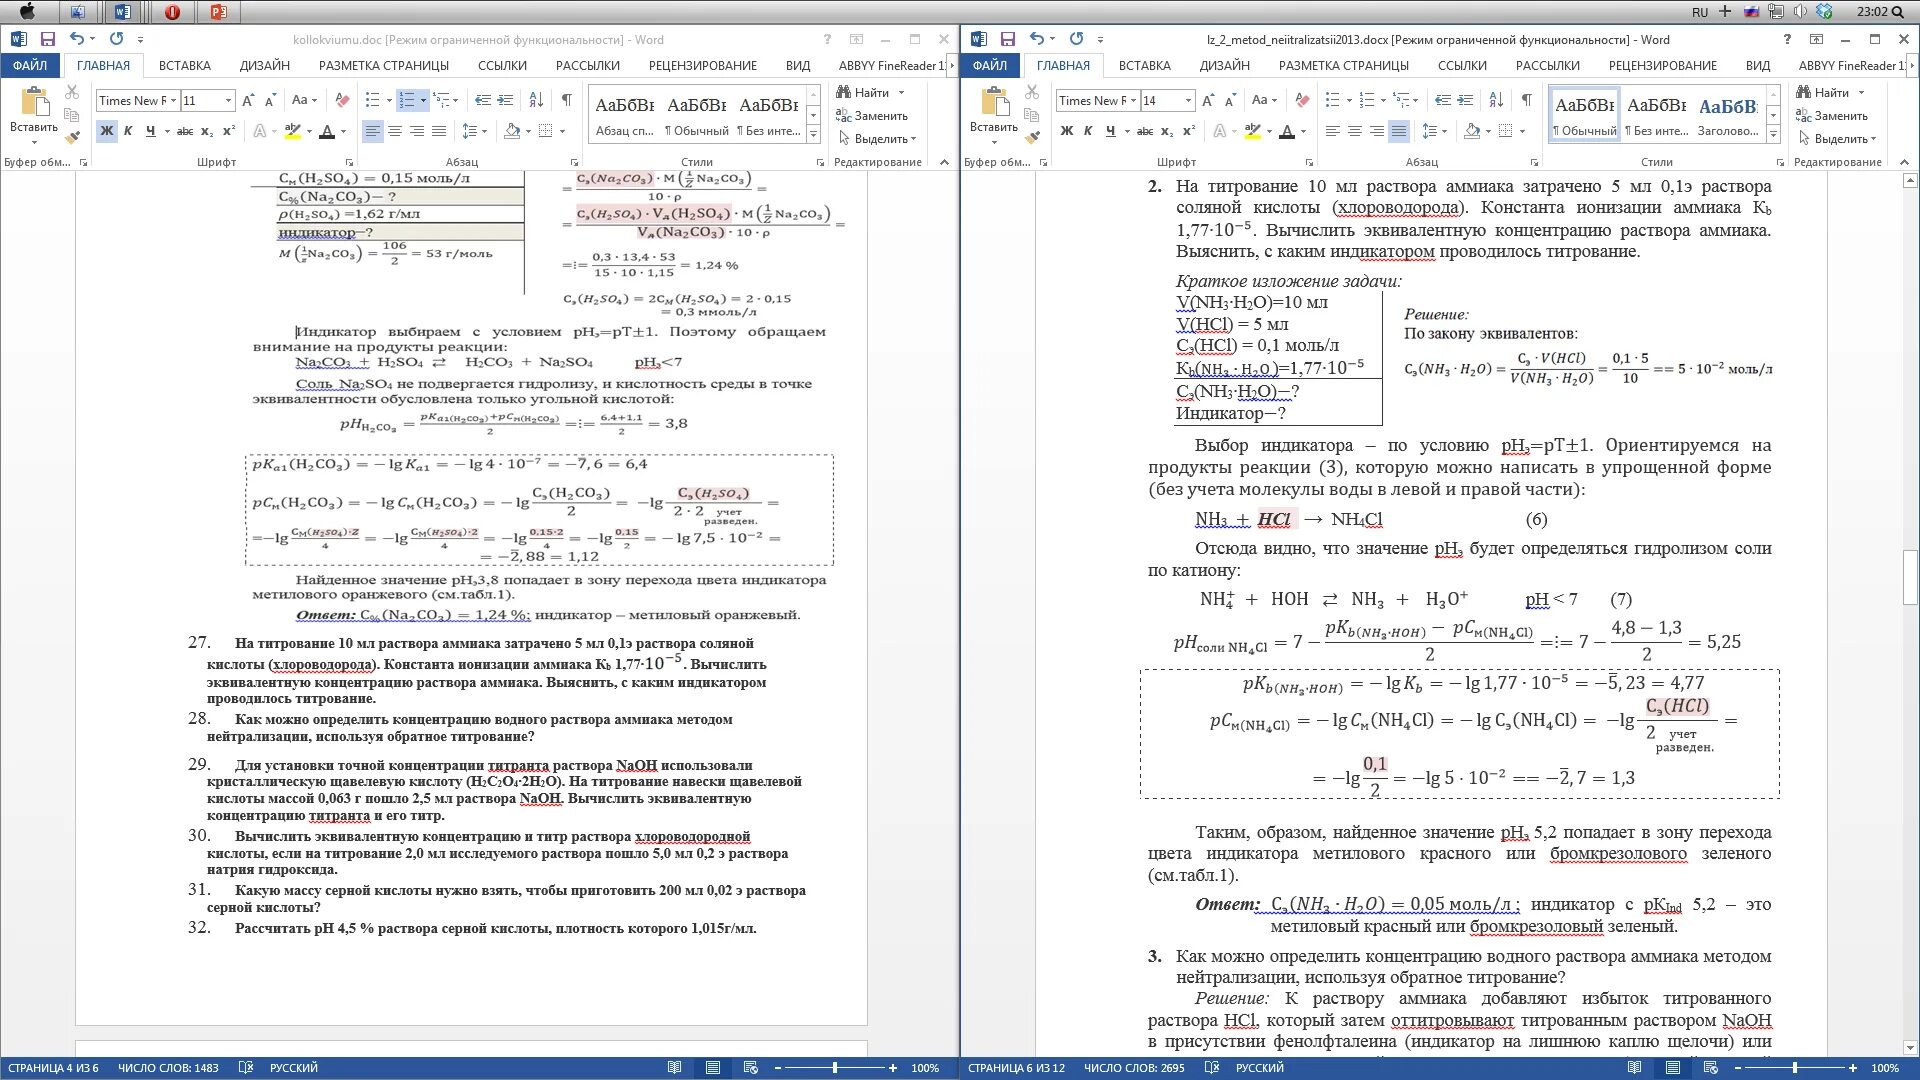
Task: Toggle left alignment in left window
Action: [x=373, y=131]
